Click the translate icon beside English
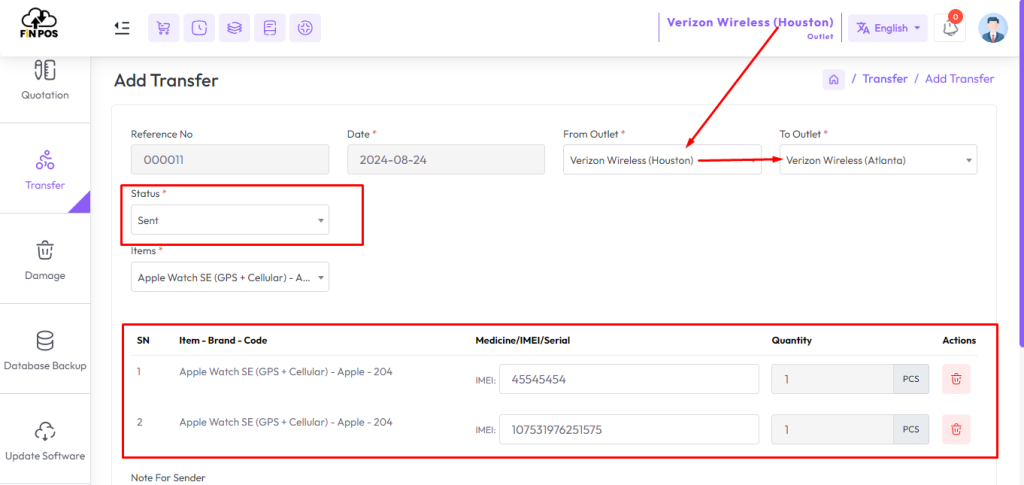Screen dimensions: 1024x485 coord(863,28)
